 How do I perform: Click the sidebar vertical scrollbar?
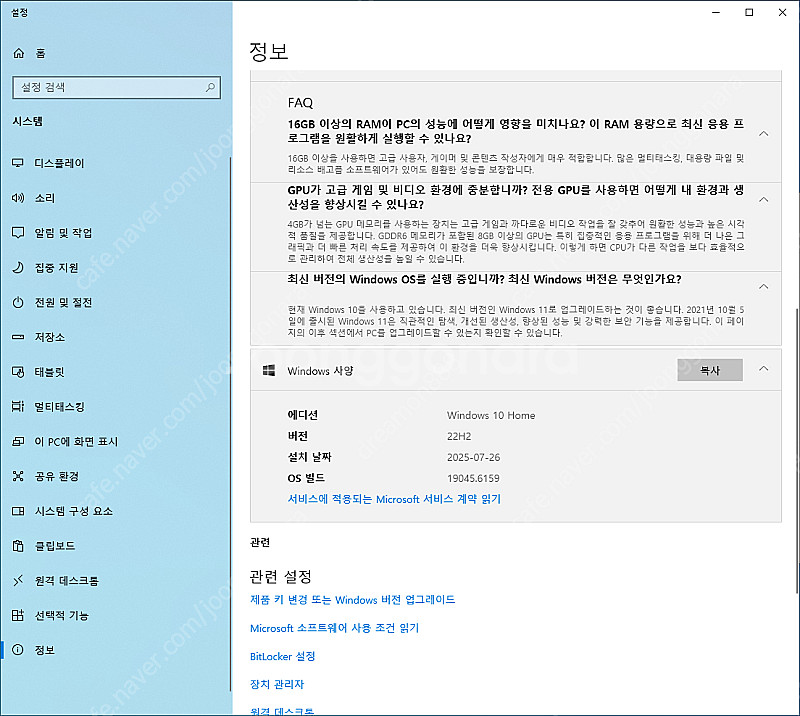pos(230,424)
